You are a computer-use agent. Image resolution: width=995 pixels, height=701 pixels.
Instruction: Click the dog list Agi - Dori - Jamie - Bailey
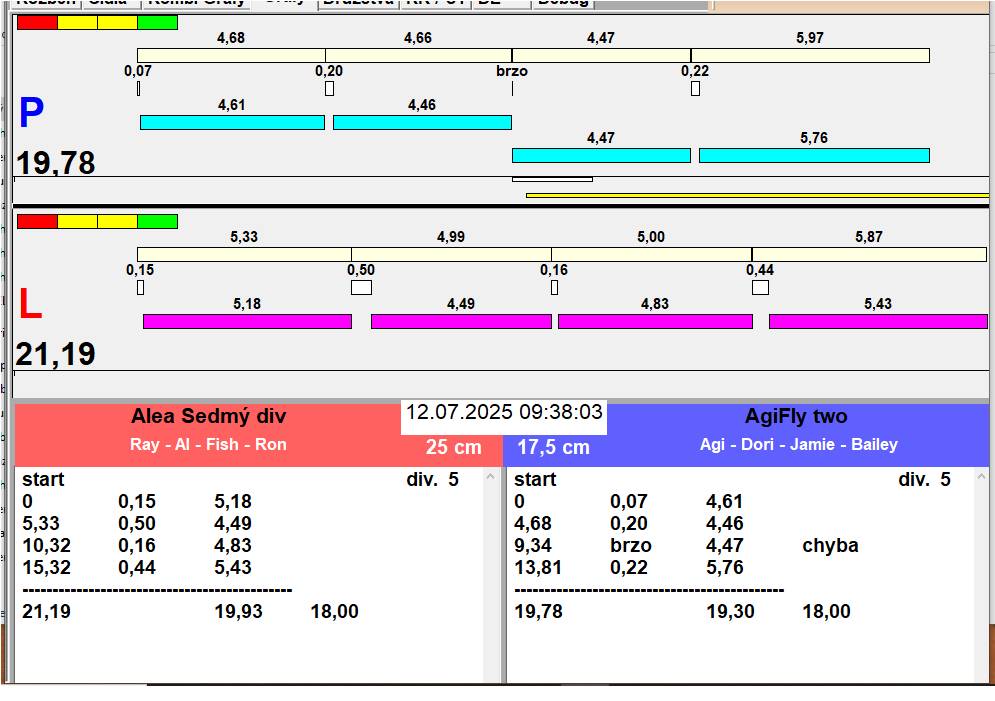point(799,444)
